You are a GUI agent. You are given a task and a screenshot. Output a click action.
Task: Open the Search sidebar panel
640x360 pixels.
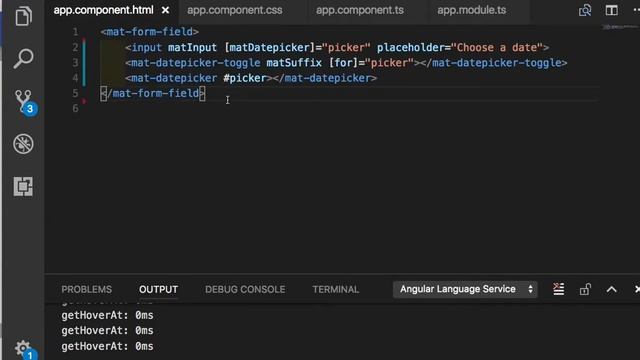tap(23, 58)
